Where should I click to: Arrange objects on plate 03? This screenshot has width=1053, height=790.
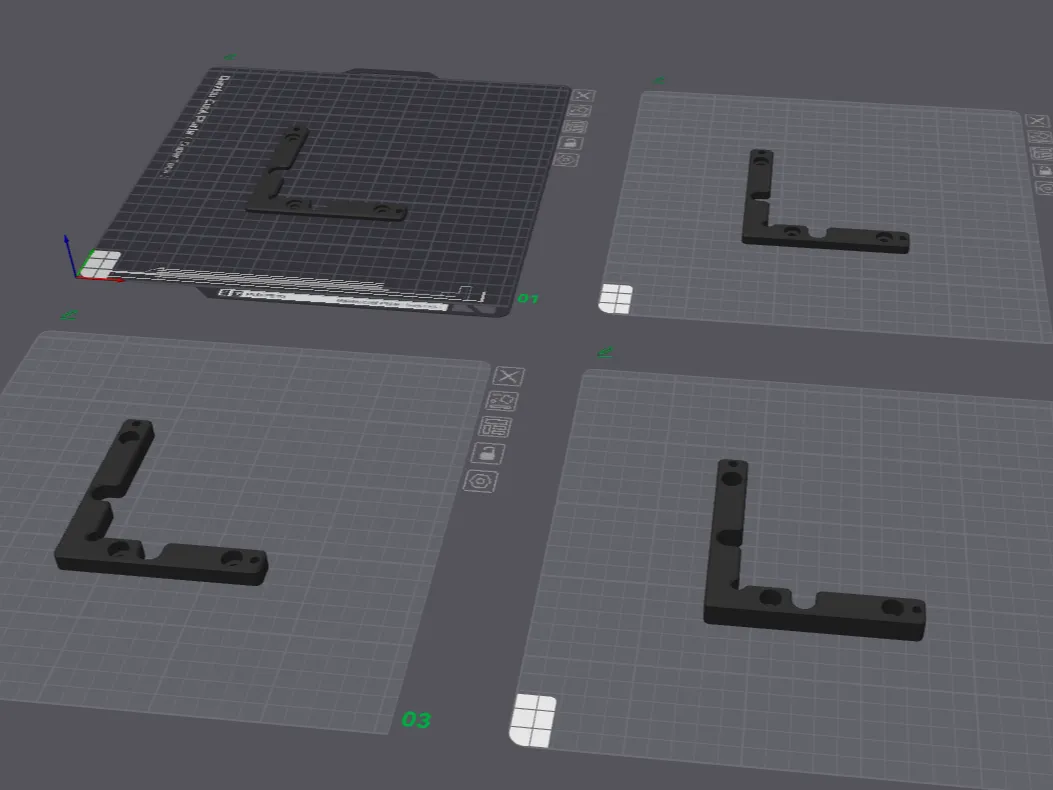(x=496, y=427)
